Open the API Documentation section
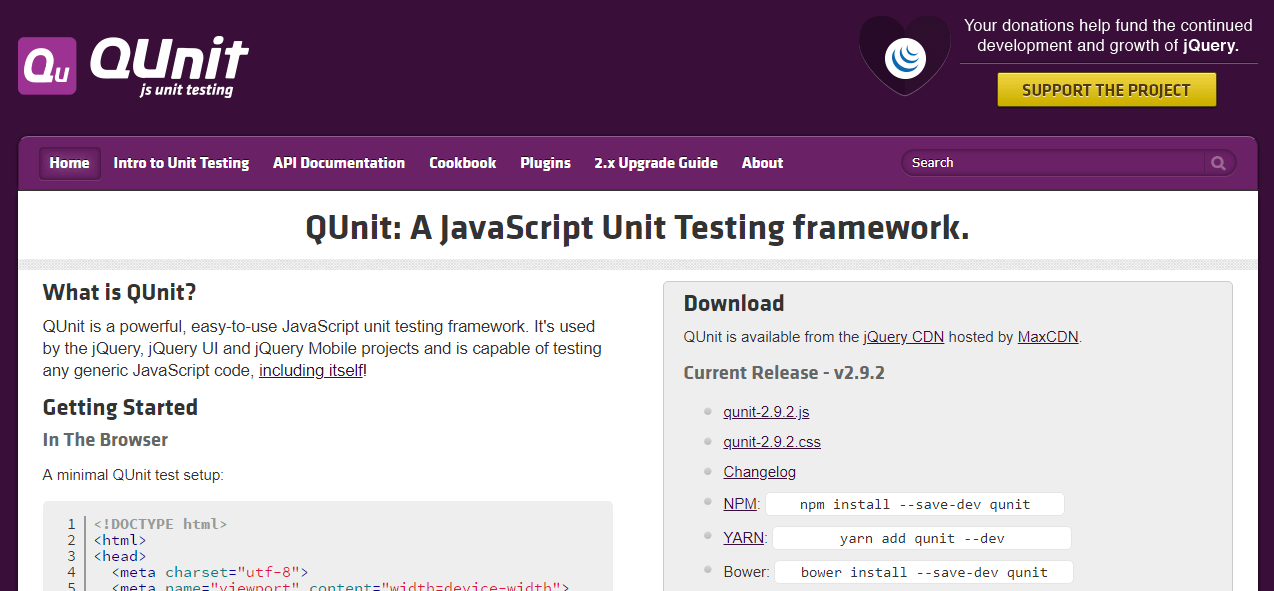1274x591 pixels. tap(339, 162)
